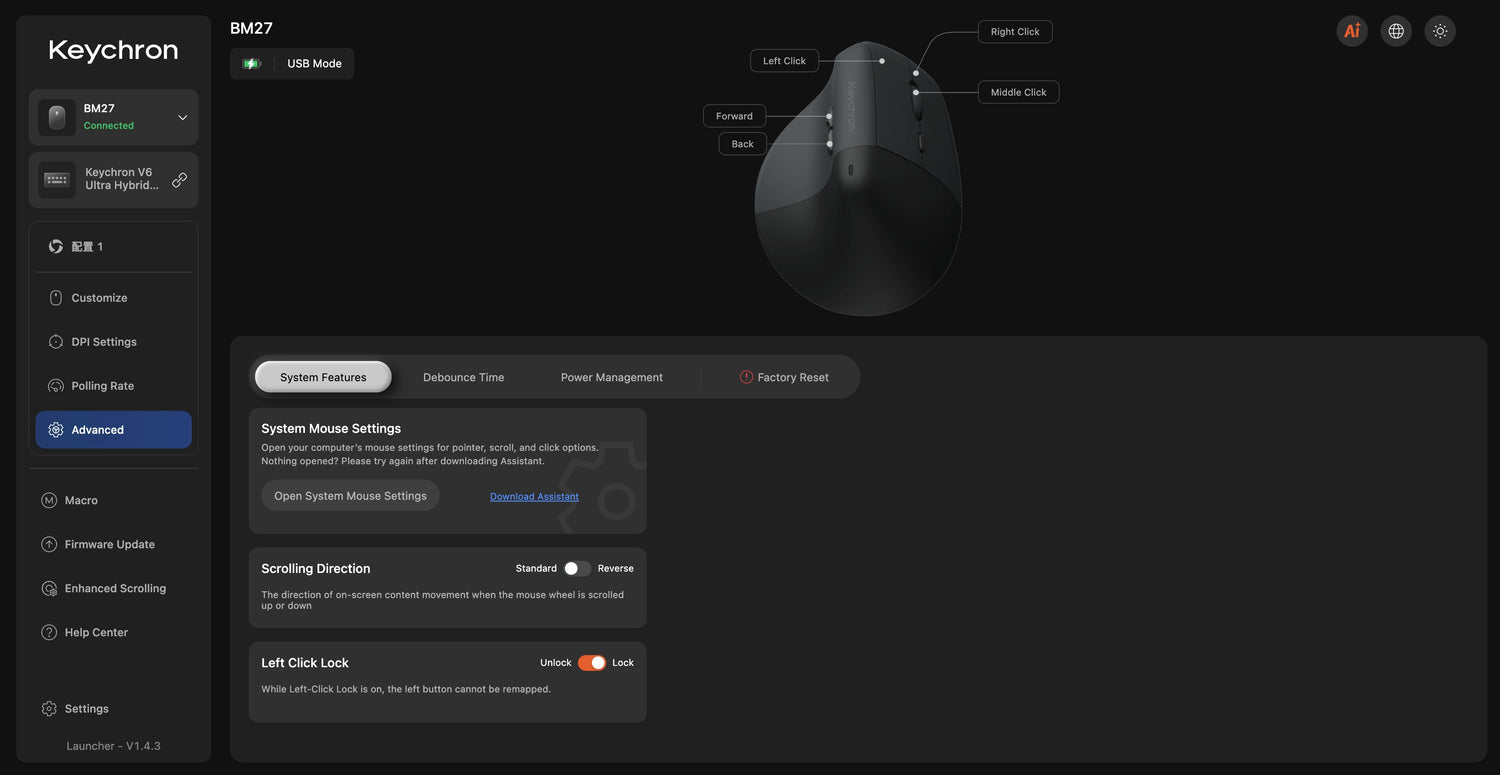Click the Scrolling Direction heading
The image size is (1500, 775).
click(316, 568)
